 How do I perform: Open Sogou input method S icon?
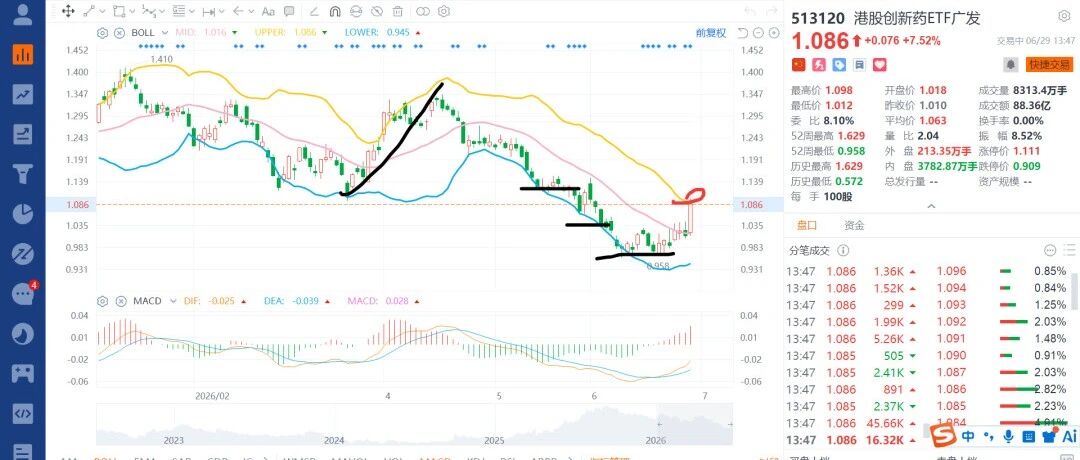[944, 434]
